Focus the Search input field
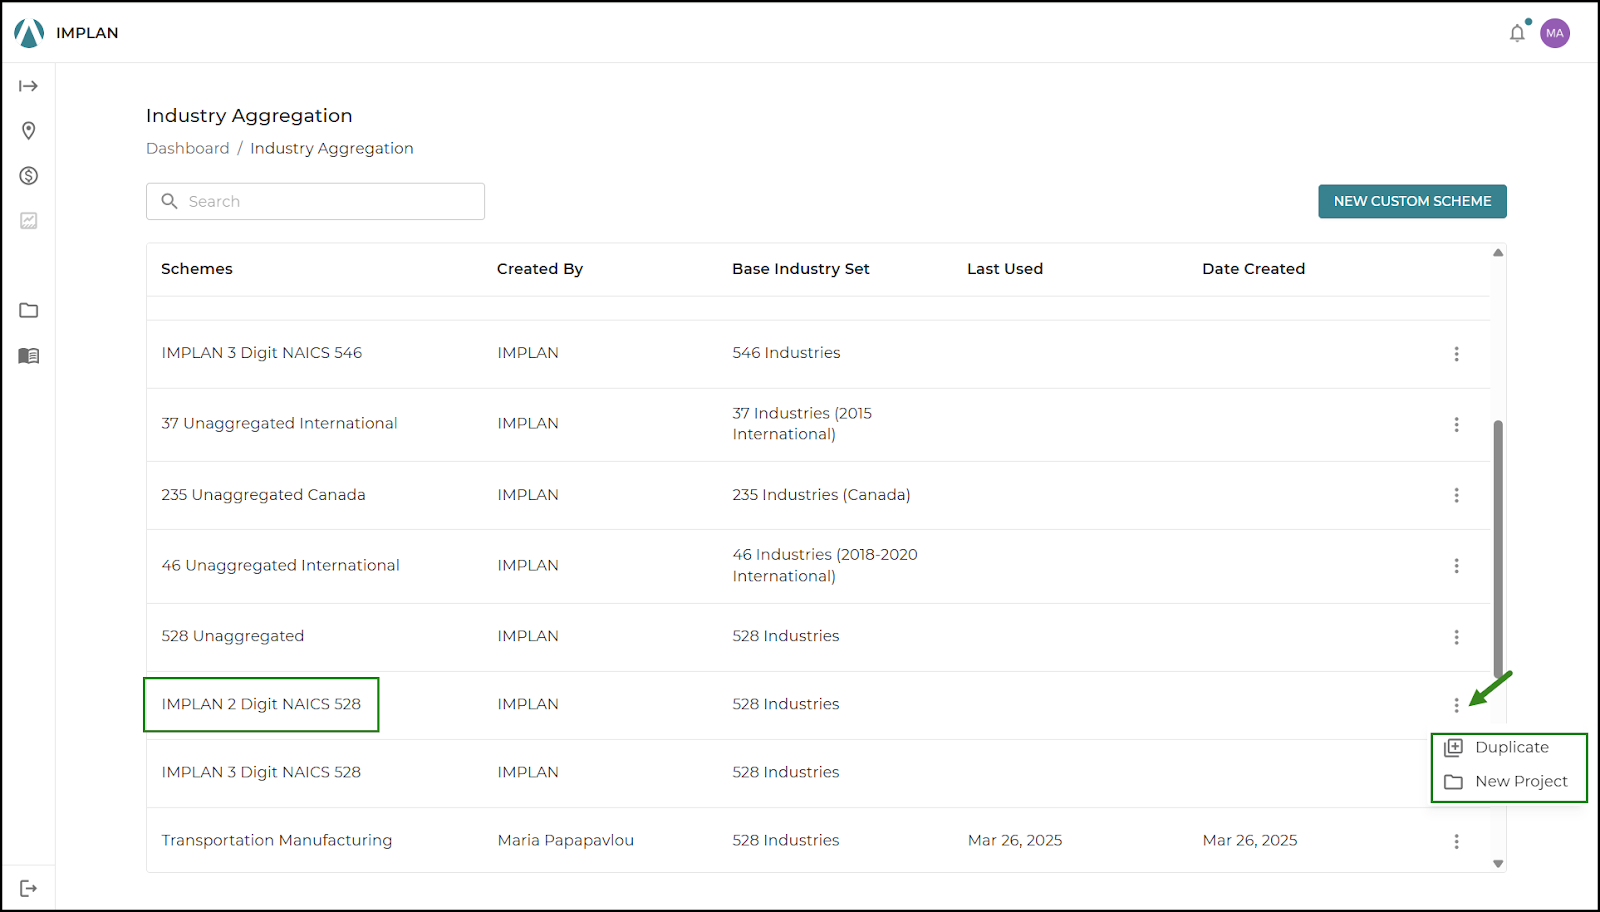This screenshot has height=912, width=1600. coord(315,201)
